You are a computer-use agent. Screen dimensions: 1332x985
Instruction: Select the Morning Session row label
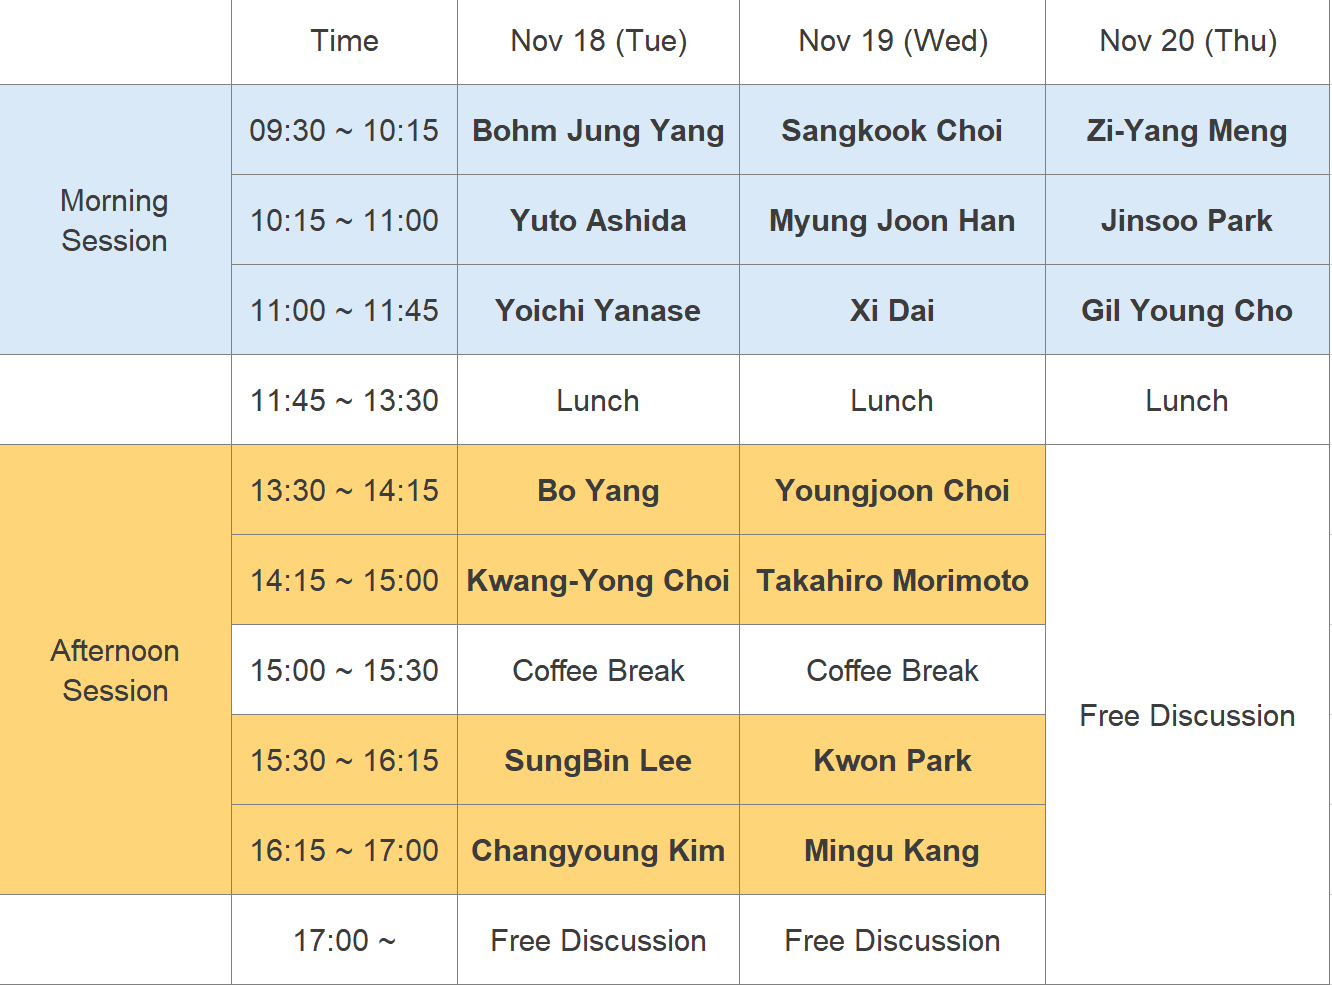[x=115, y=221]
